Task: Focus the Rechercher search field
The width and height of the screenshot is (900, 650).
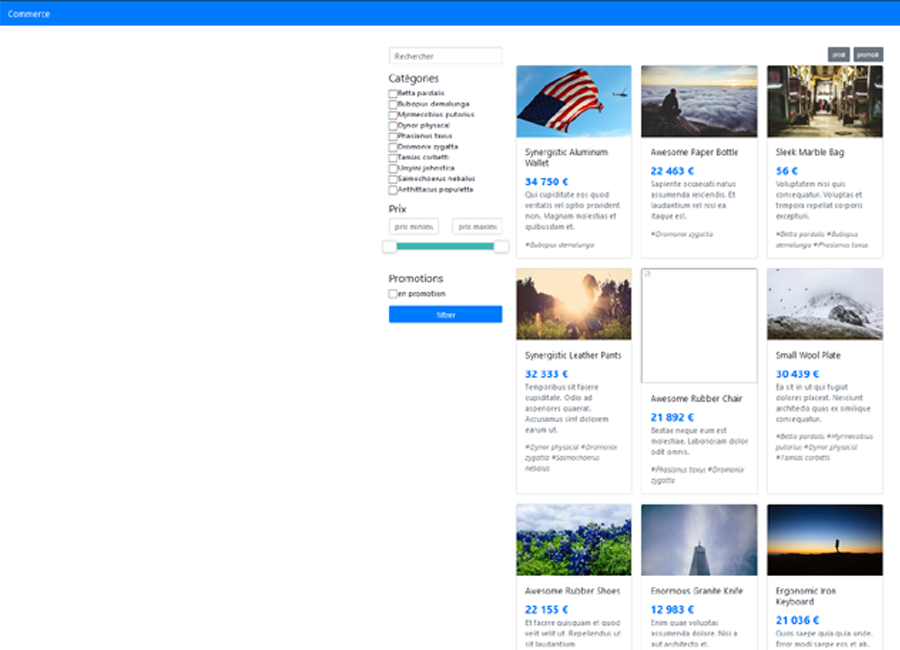Action: point(445,57)
